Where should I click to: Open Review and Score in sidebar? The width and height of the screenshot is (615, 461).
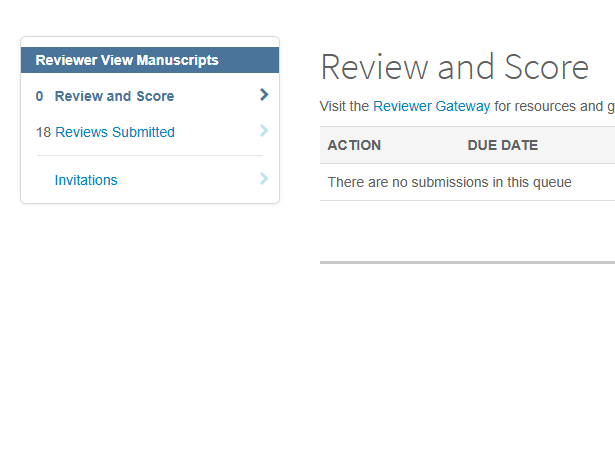tap(114, 97)
